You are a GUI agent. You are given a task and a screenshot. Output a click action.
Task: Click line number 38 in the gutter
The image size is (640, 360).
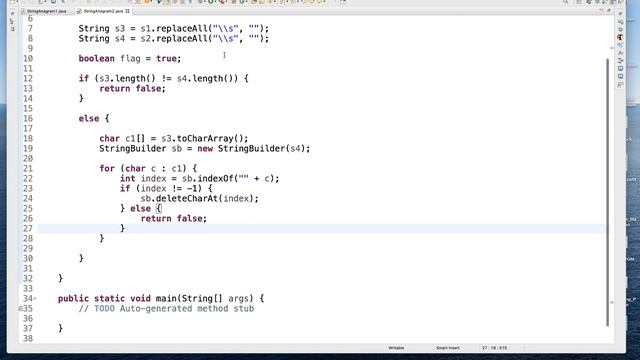28,339
